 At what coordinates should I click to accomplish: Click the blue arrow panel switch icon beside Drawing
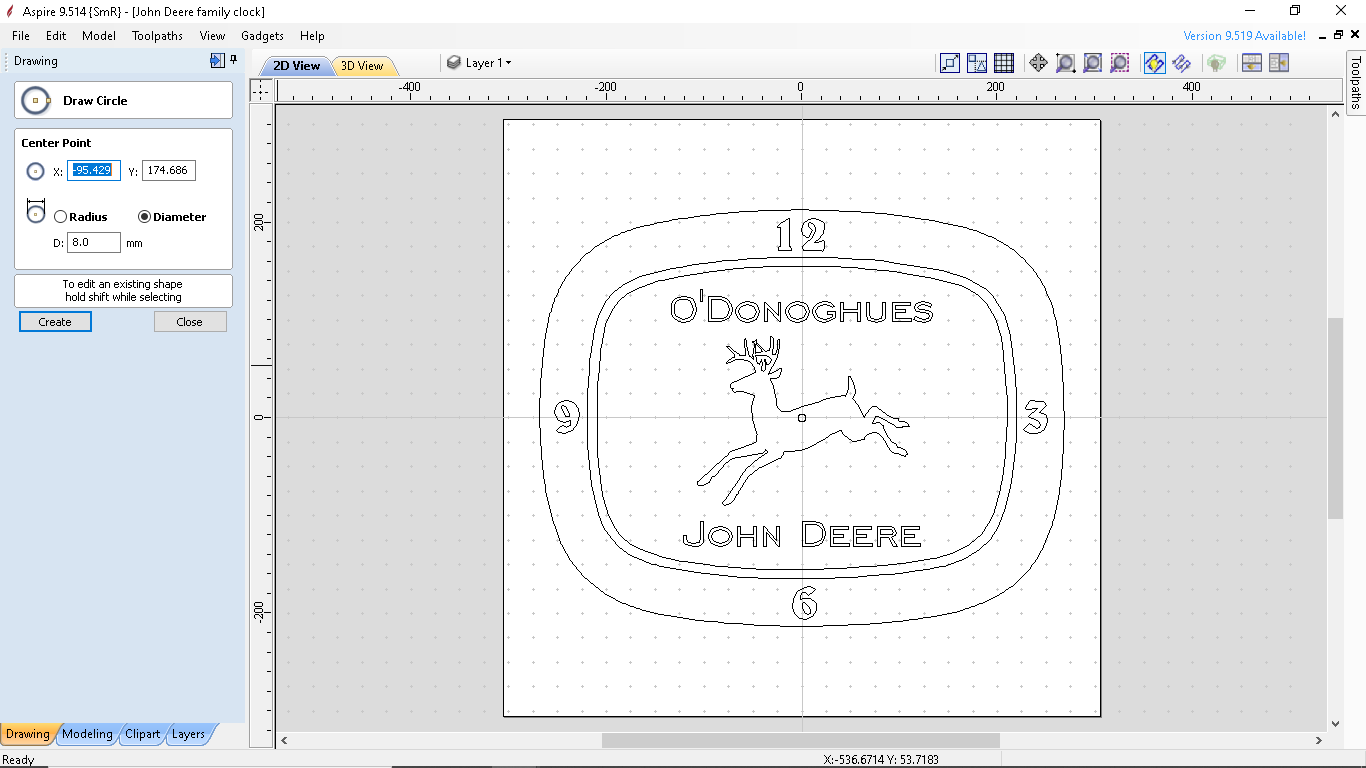217,61
